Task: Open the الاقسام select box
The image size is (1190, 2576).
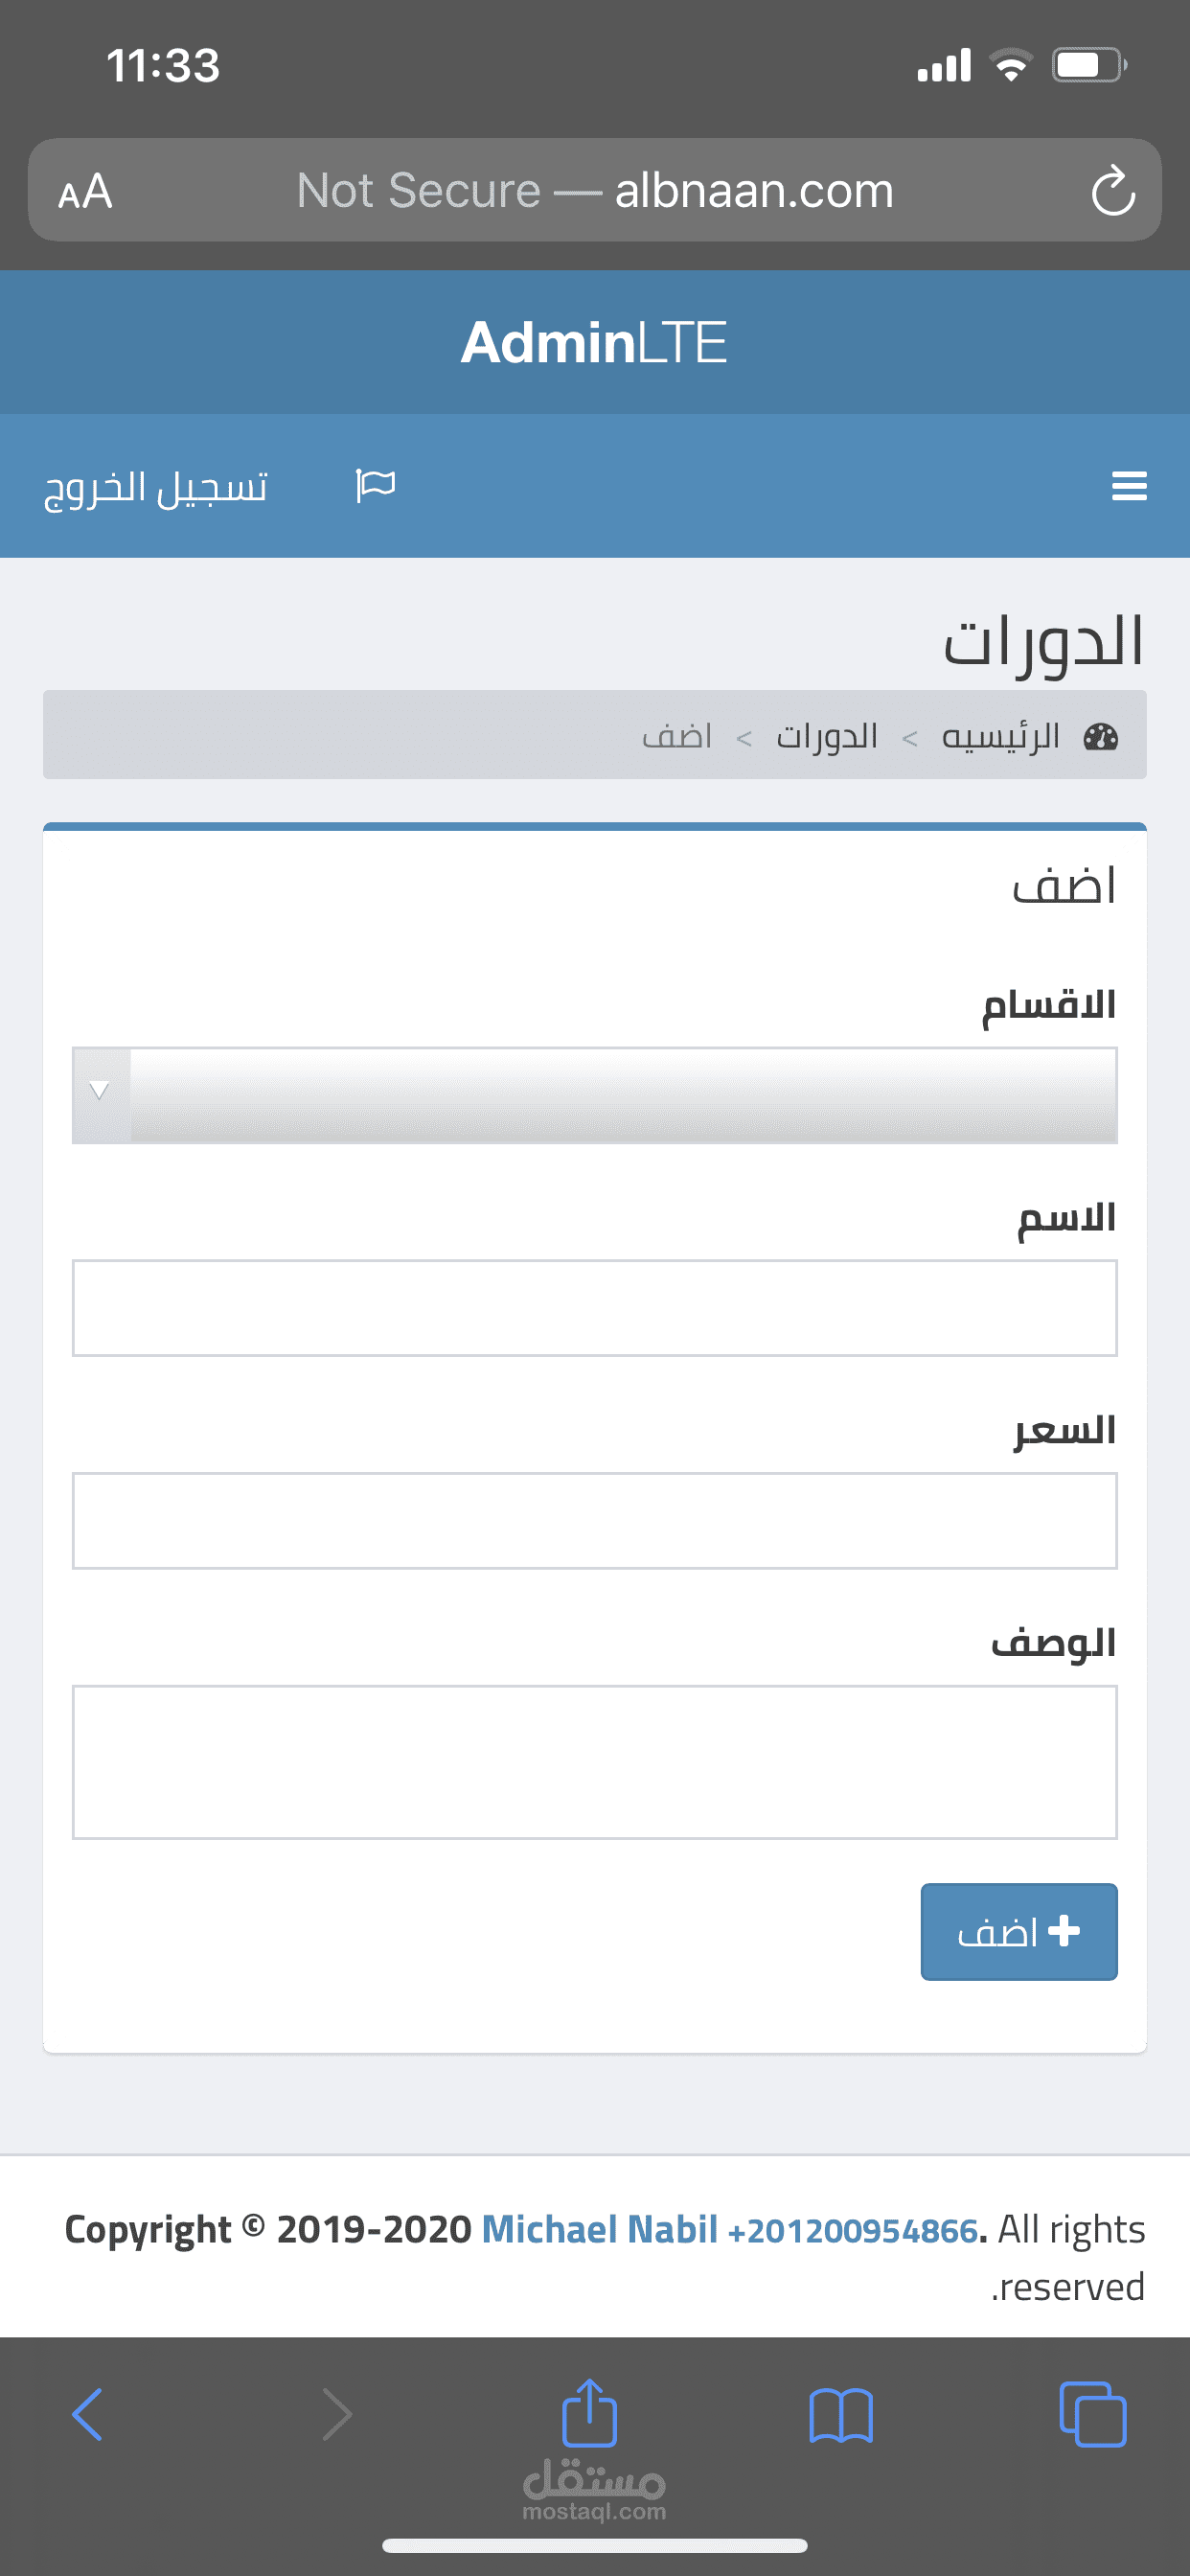Action: pos(622,1094)
